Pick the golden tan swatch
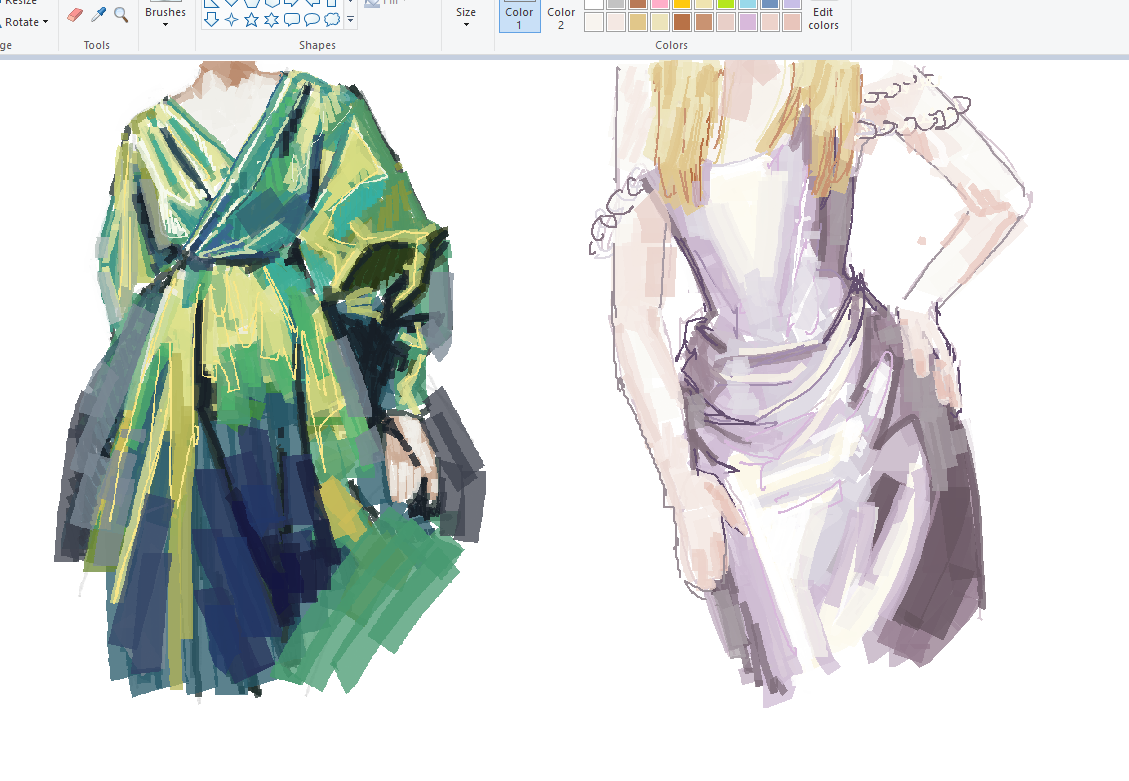Image resolution: width=1129 pixels, height=781 pixels. click(638, 22)
